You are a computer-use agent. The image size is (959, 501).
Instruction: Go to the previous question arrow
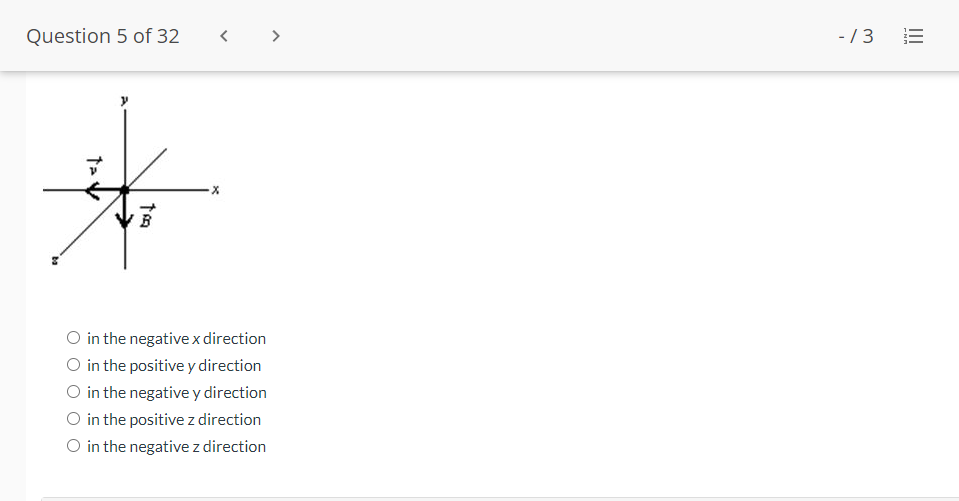(x=224, y=36)
